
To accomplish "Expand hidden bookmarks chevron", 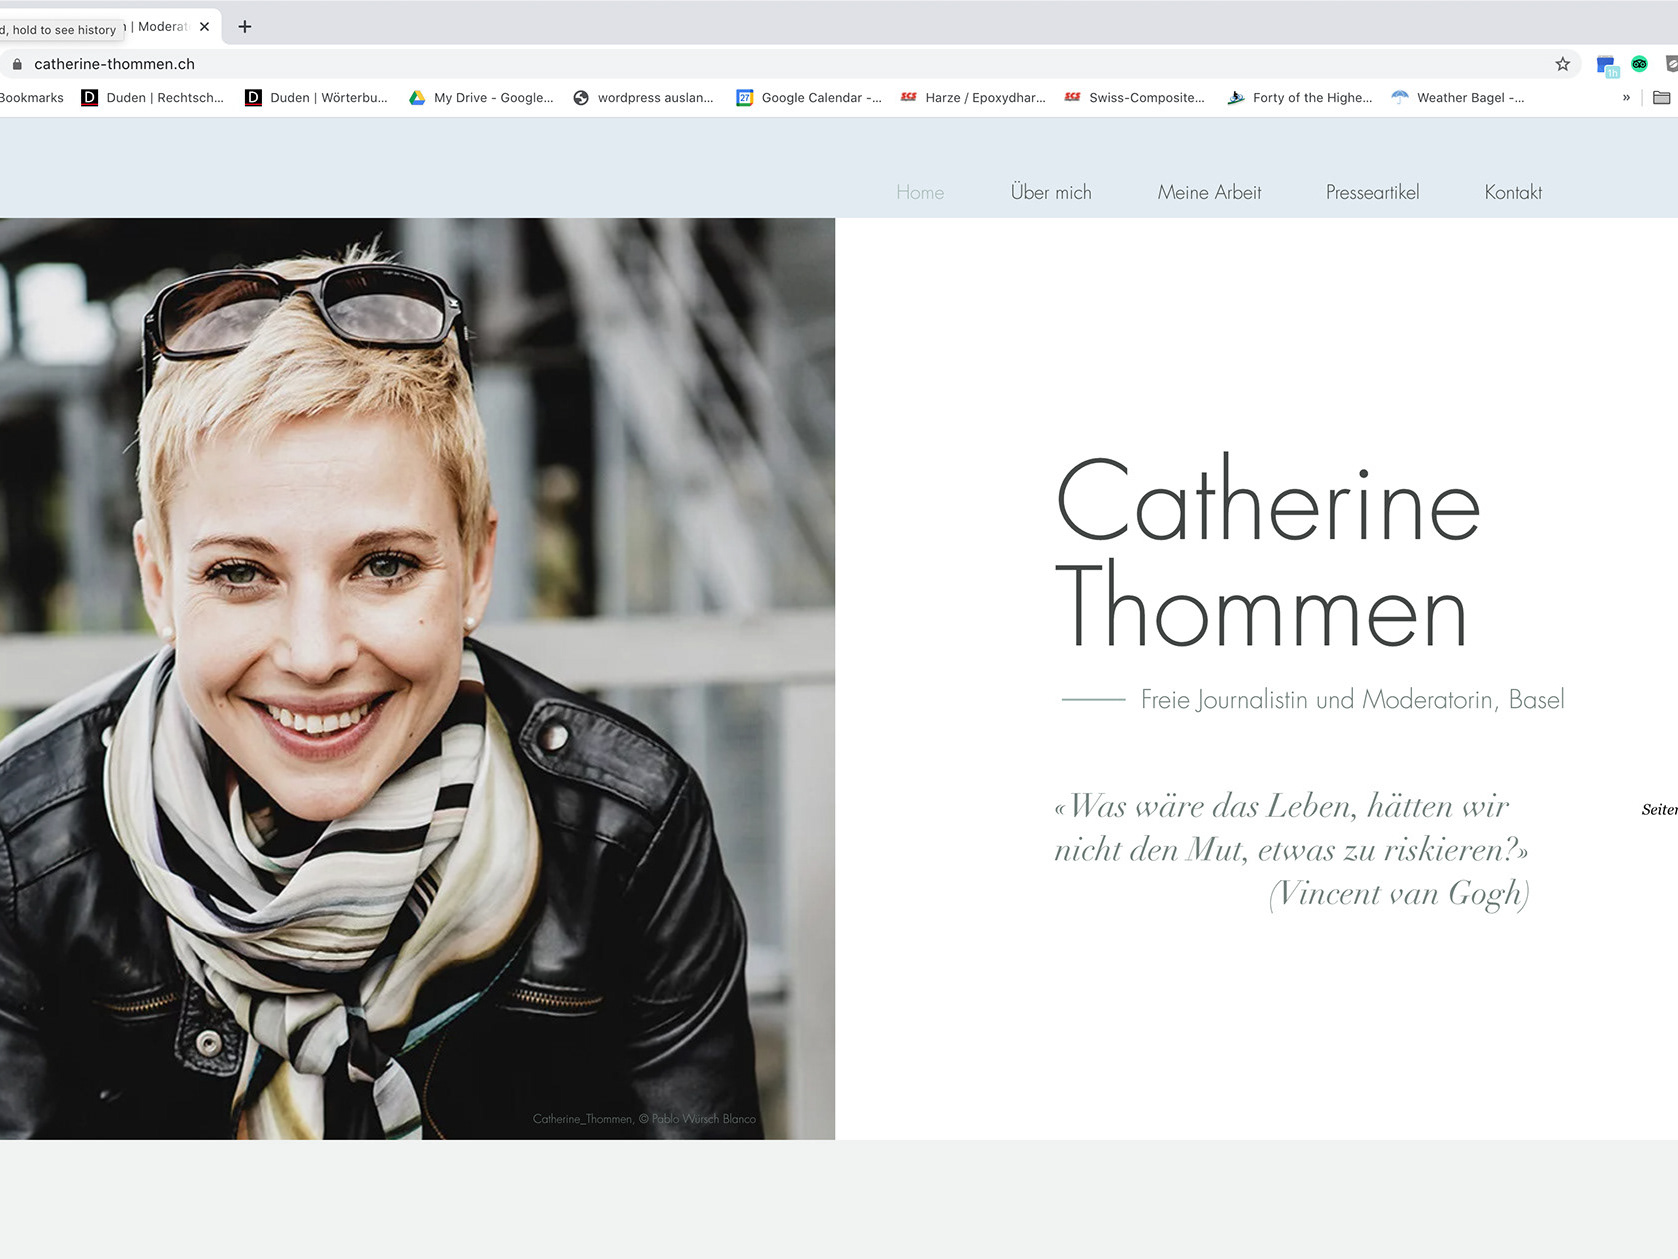I will pos(1626,98).
